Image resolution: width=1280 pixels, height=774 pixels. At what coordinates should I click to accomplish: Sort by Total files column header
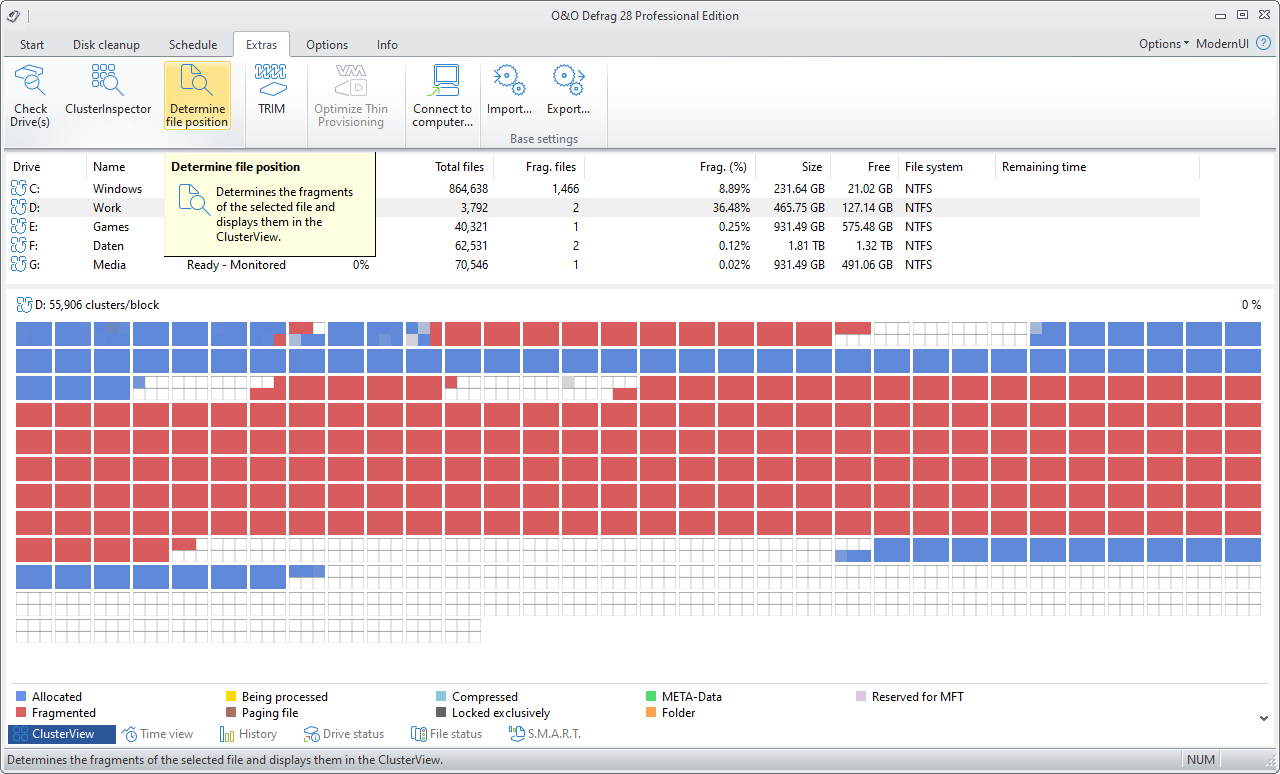click(x=459, y=167)
